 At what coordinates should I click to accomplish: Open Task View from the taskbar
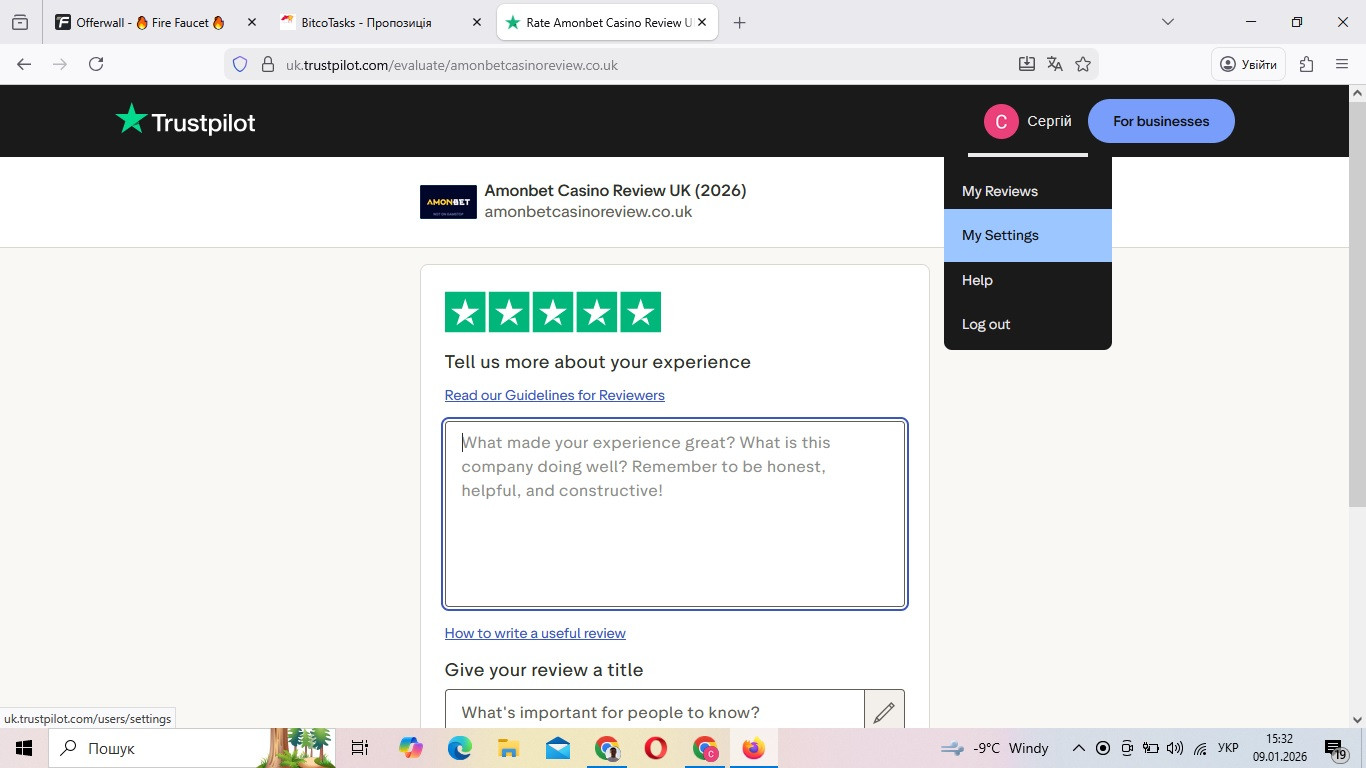pyautogui.click(x=360, y=748)
